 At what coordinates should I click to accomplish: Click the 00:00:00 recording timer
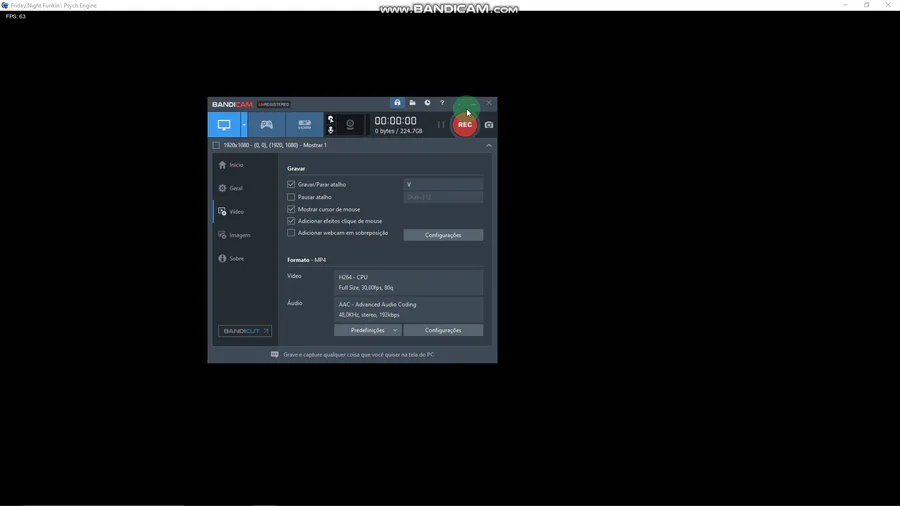pyautogui.click(x=395, y=120)
